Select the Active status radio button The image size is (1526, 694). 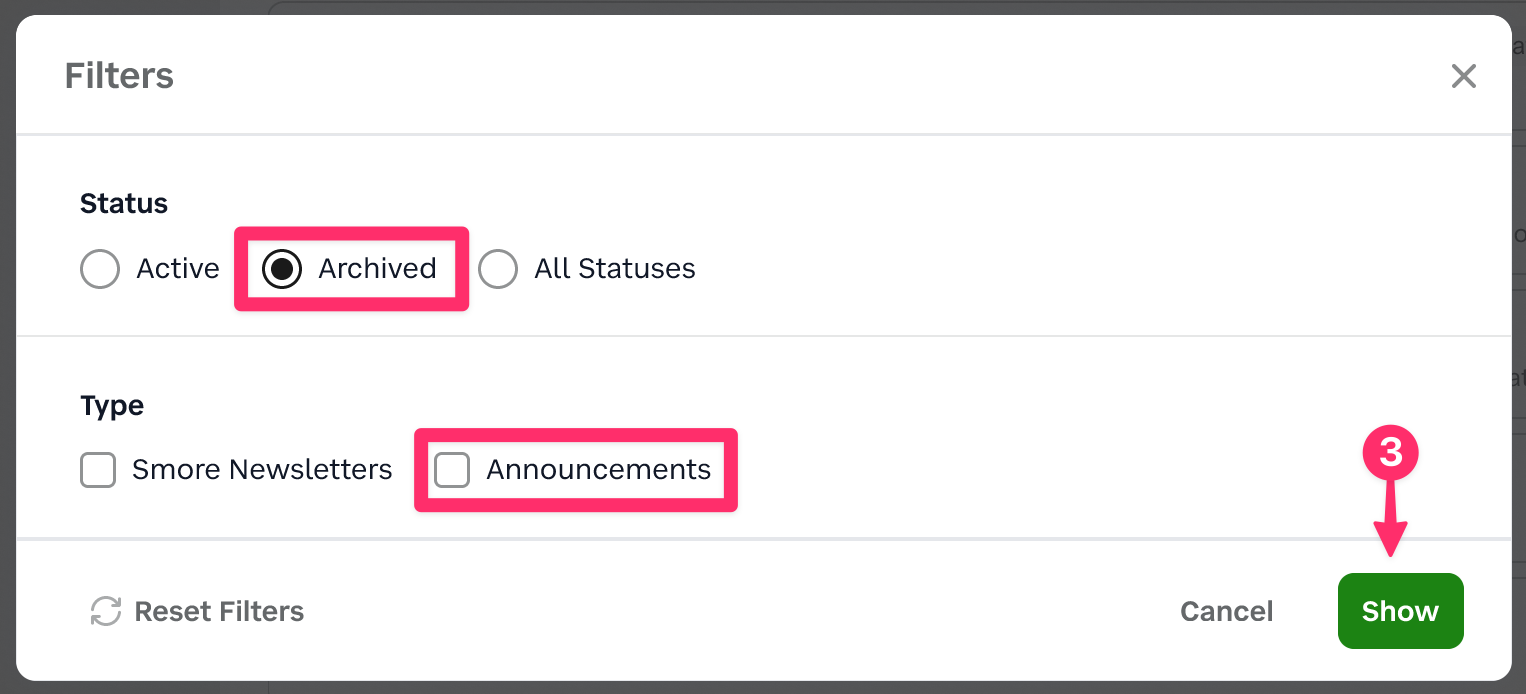tap(100, 269)
